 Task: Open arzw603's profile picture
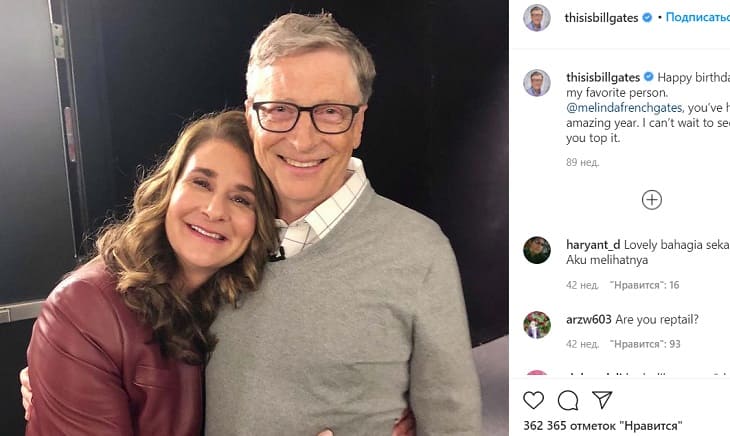[537, 325]
